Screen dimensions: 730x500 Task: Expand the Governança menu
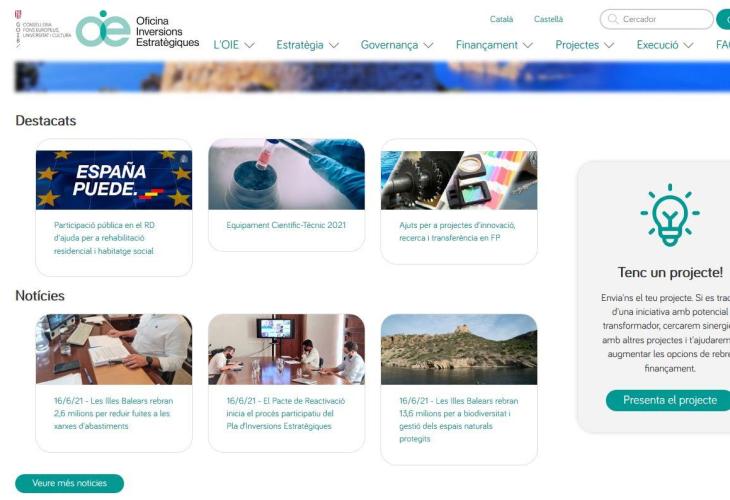point(397,45)
